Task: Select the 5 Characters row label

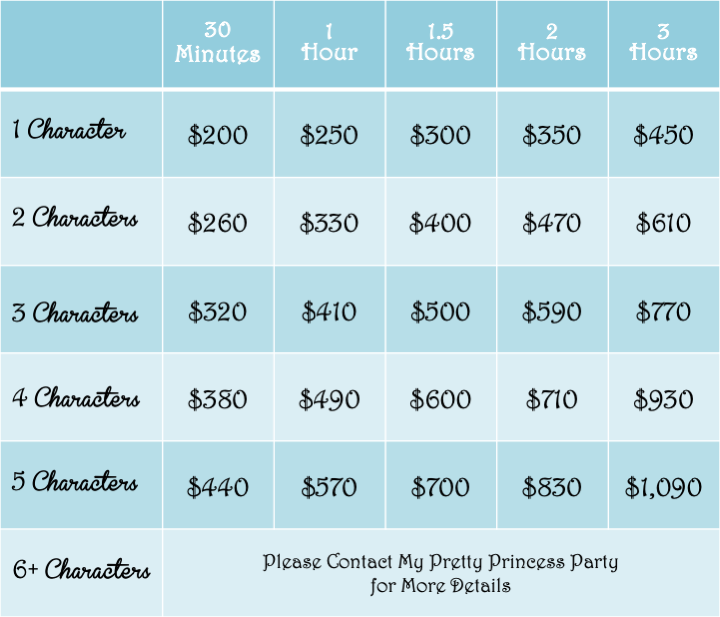Action: (75, 481)
